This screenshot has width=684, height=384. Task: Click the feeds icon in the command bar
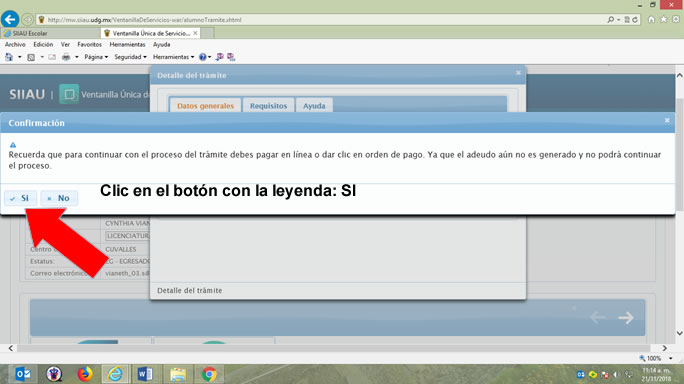tap(31, 57)
